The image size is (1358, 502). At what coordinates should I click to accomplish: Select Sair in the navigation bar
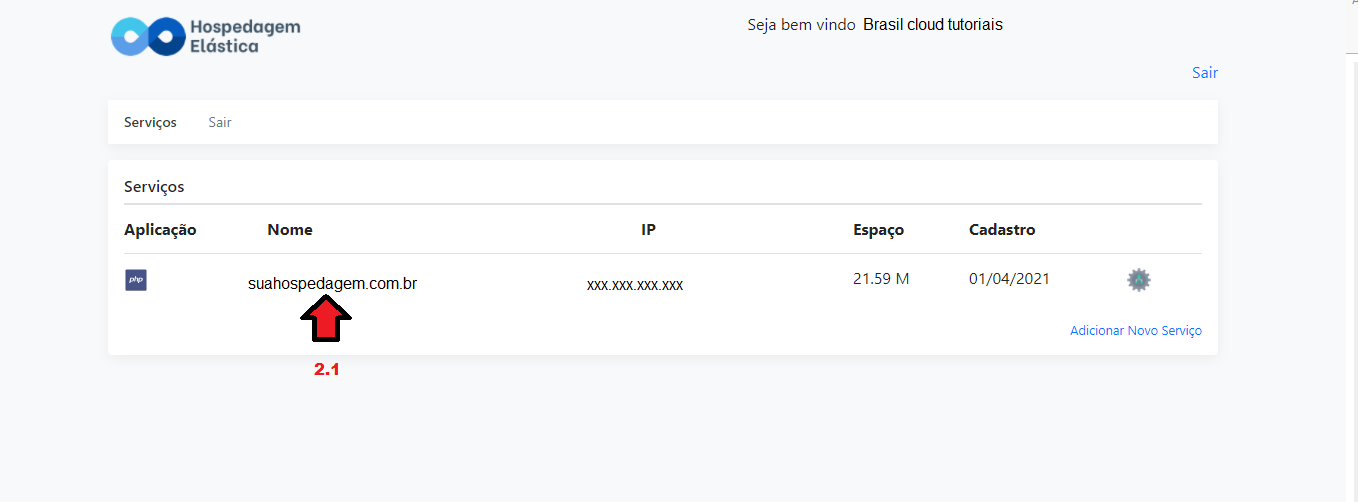[x=220, y=122]
